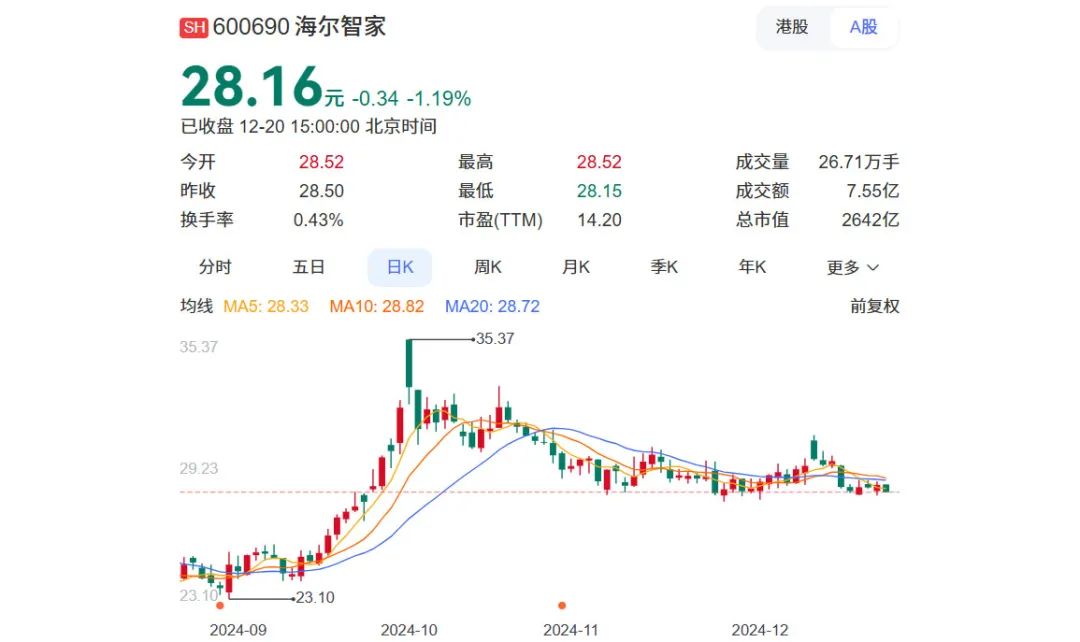
Task: Click the 29.23 price axis label
Action: pyautogui.click(x=198, y=468)
